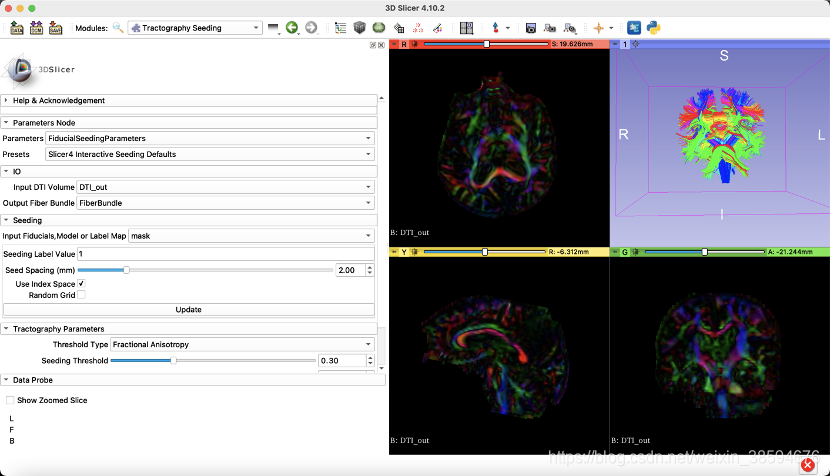Collapse the Parameters Node section
830x476 pixels.
coord(188,122)
